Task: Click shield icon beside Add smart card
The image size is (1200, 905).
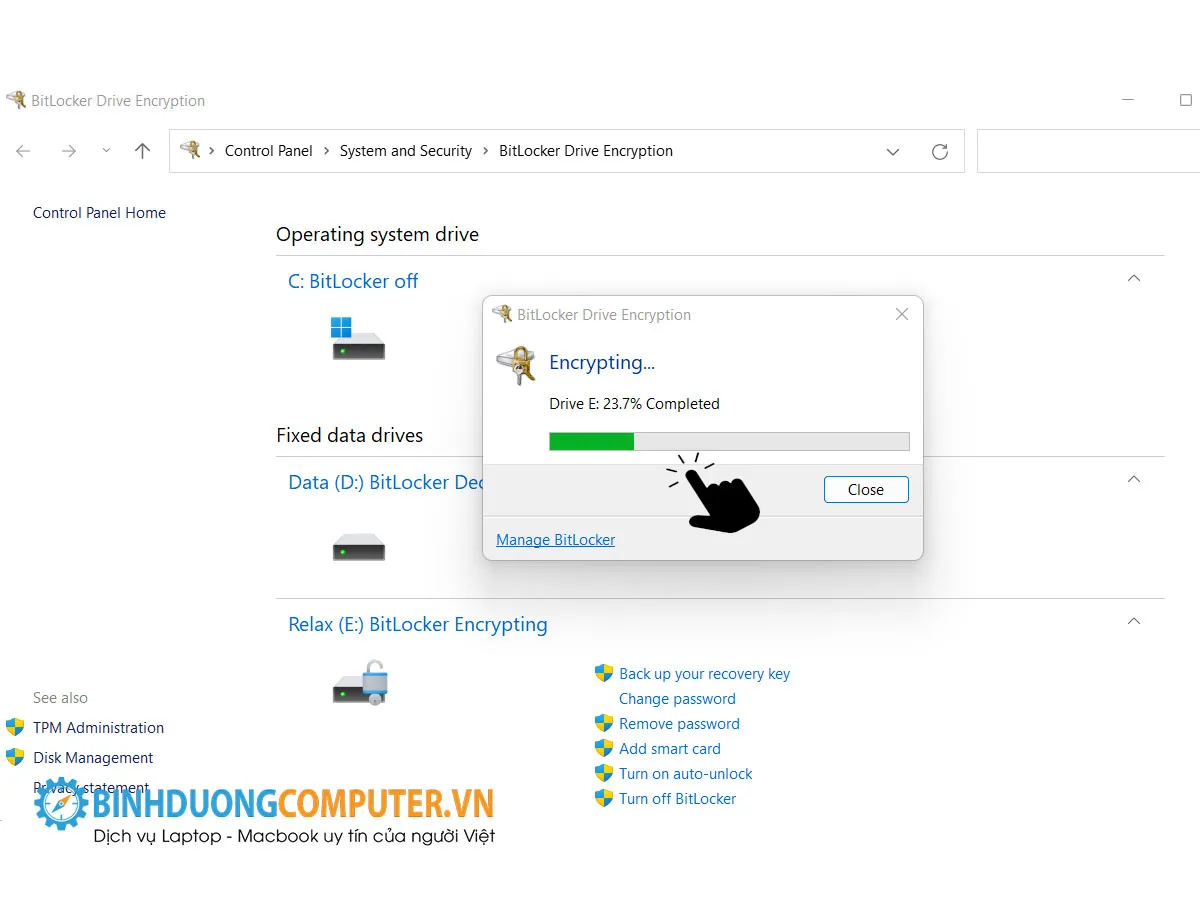Action: pyautogui.click(x=603, y=748)
